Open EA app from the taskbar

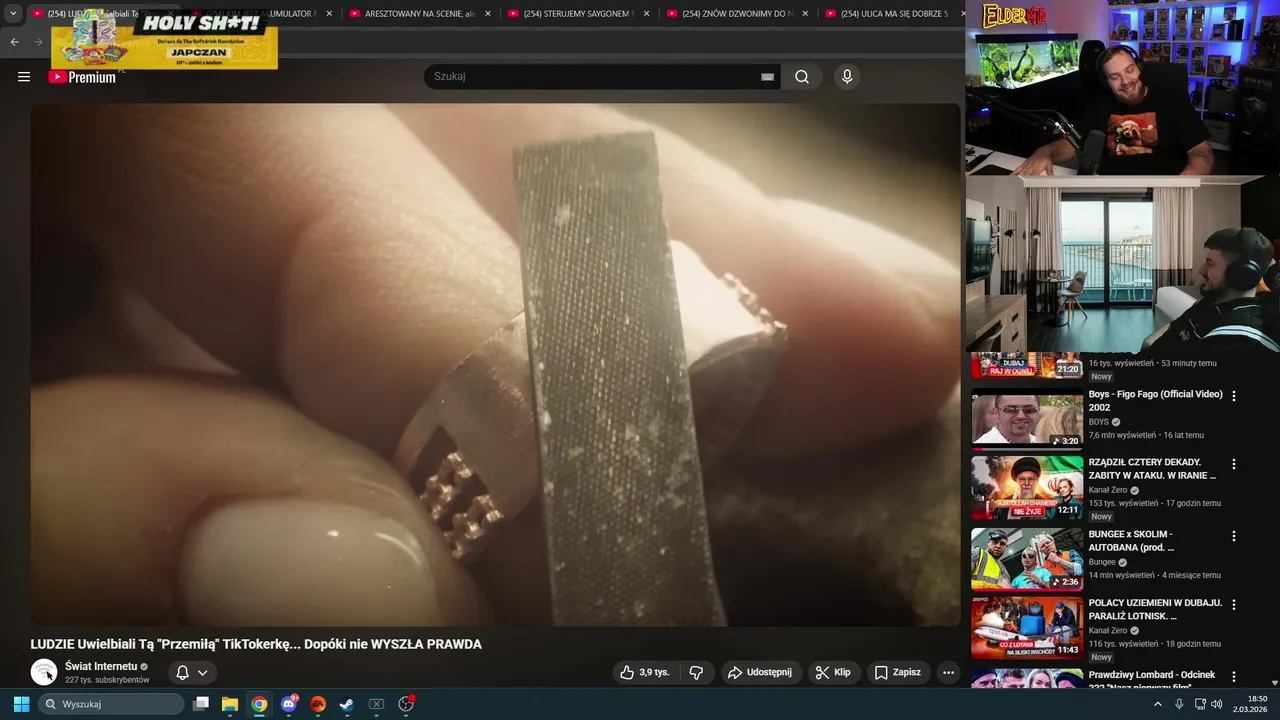click(318, 704)
